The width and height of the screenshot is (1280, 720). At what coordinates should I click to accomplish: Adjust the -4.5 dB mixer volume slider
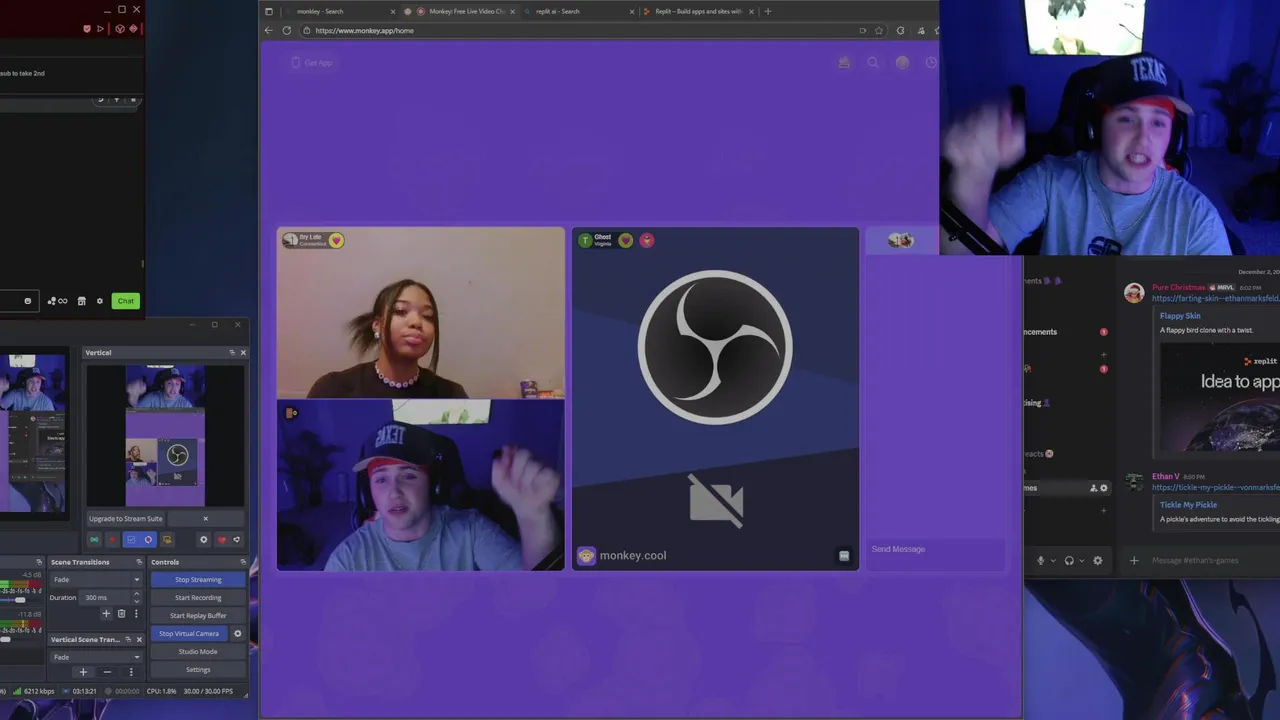[x=20, y=600]
